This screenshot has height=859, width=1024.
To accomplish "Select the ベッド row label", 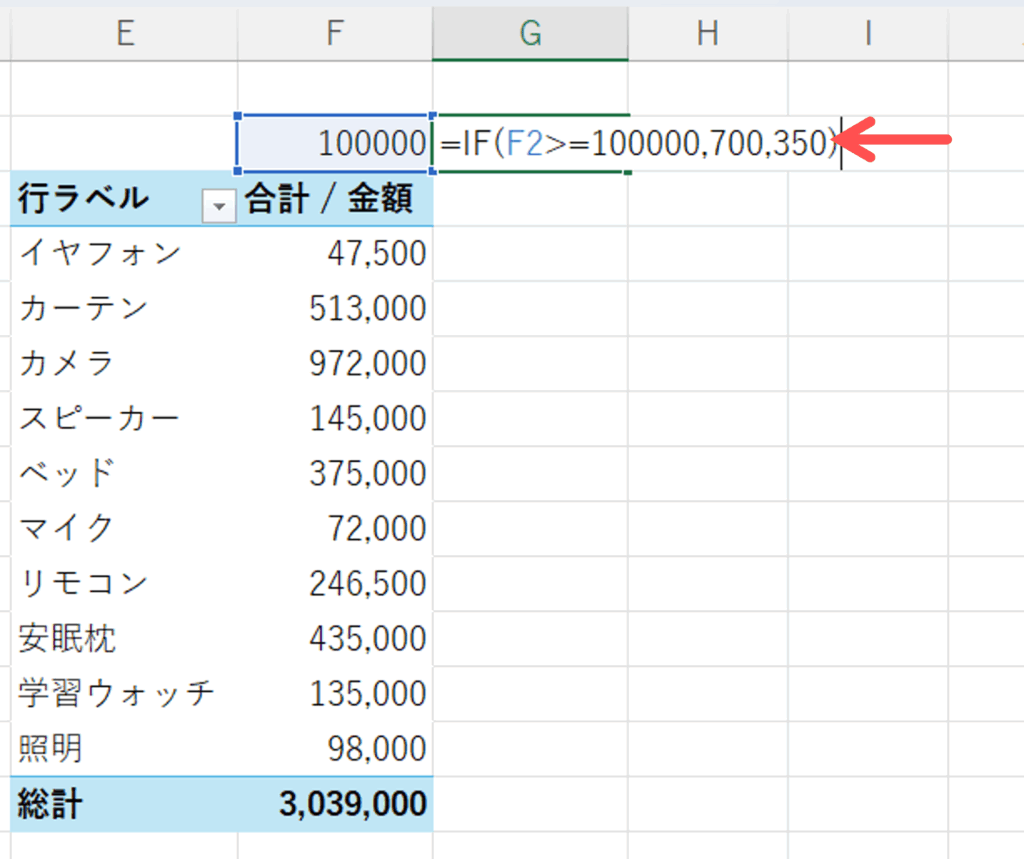I will 67,474.
